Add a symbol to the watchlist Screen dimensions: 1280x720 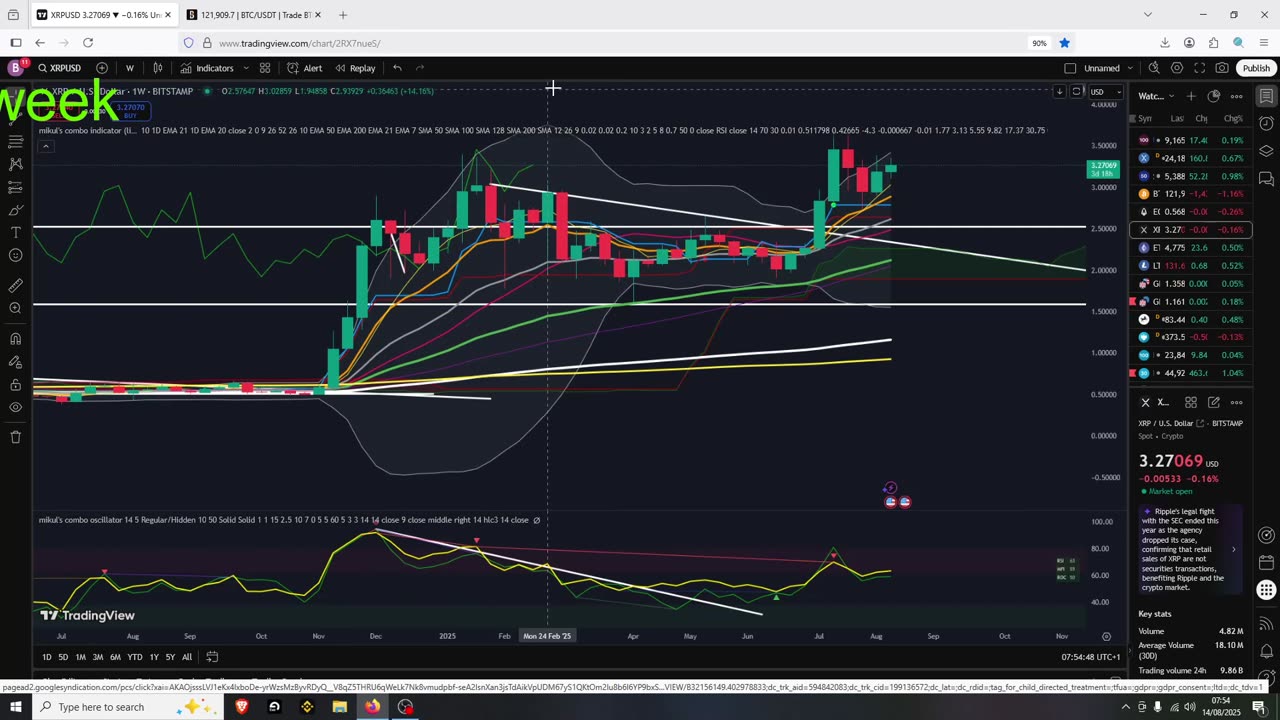pyautogui.click(x=1191, y=96)
